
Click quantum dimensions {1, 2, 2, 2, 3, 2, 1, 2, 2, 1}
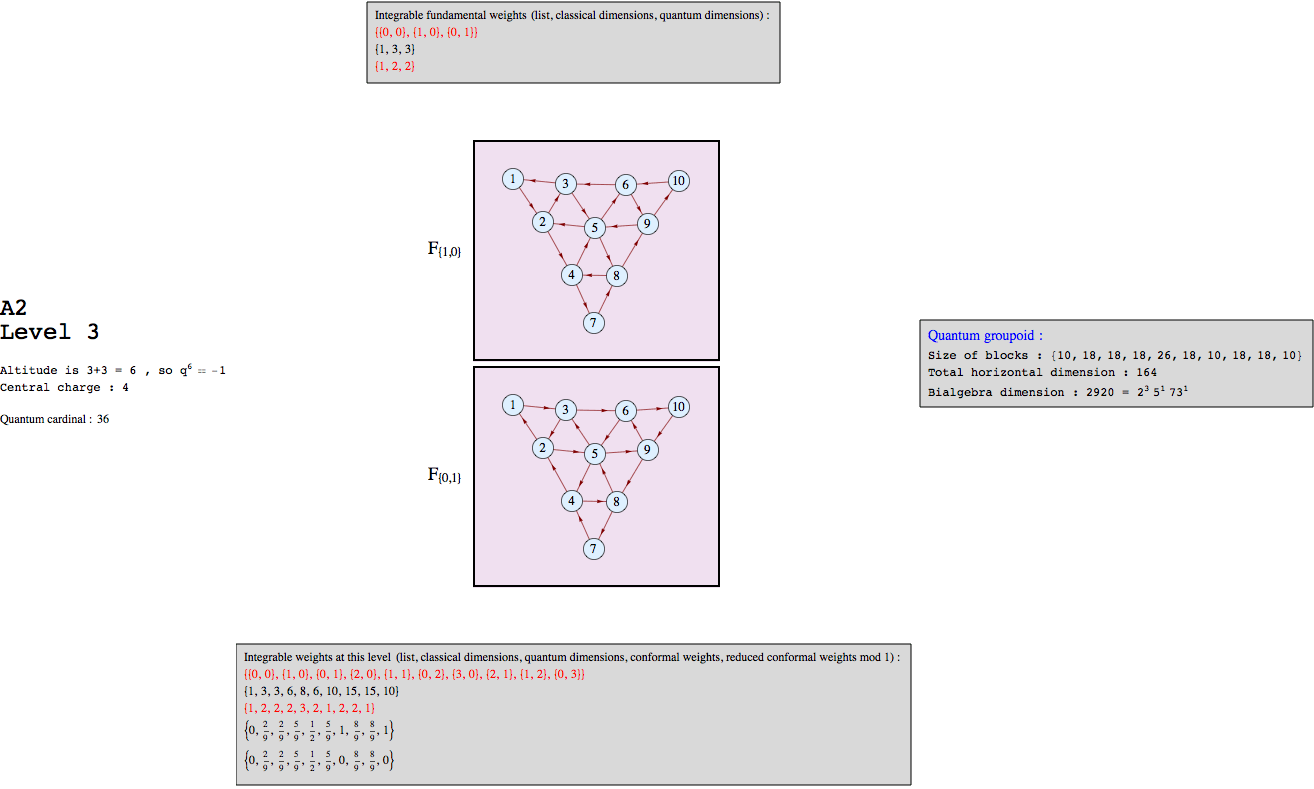310,708
